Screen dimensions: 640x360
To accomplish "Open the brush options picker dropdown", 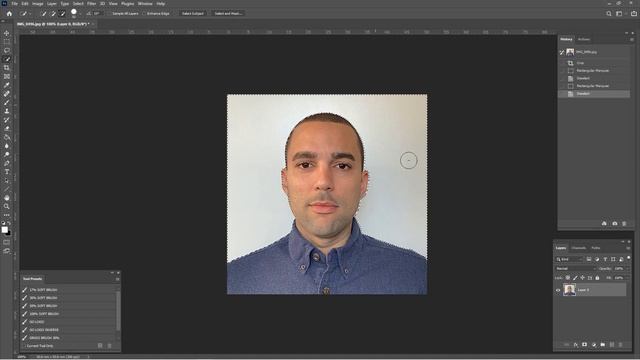I will (80, 14).
